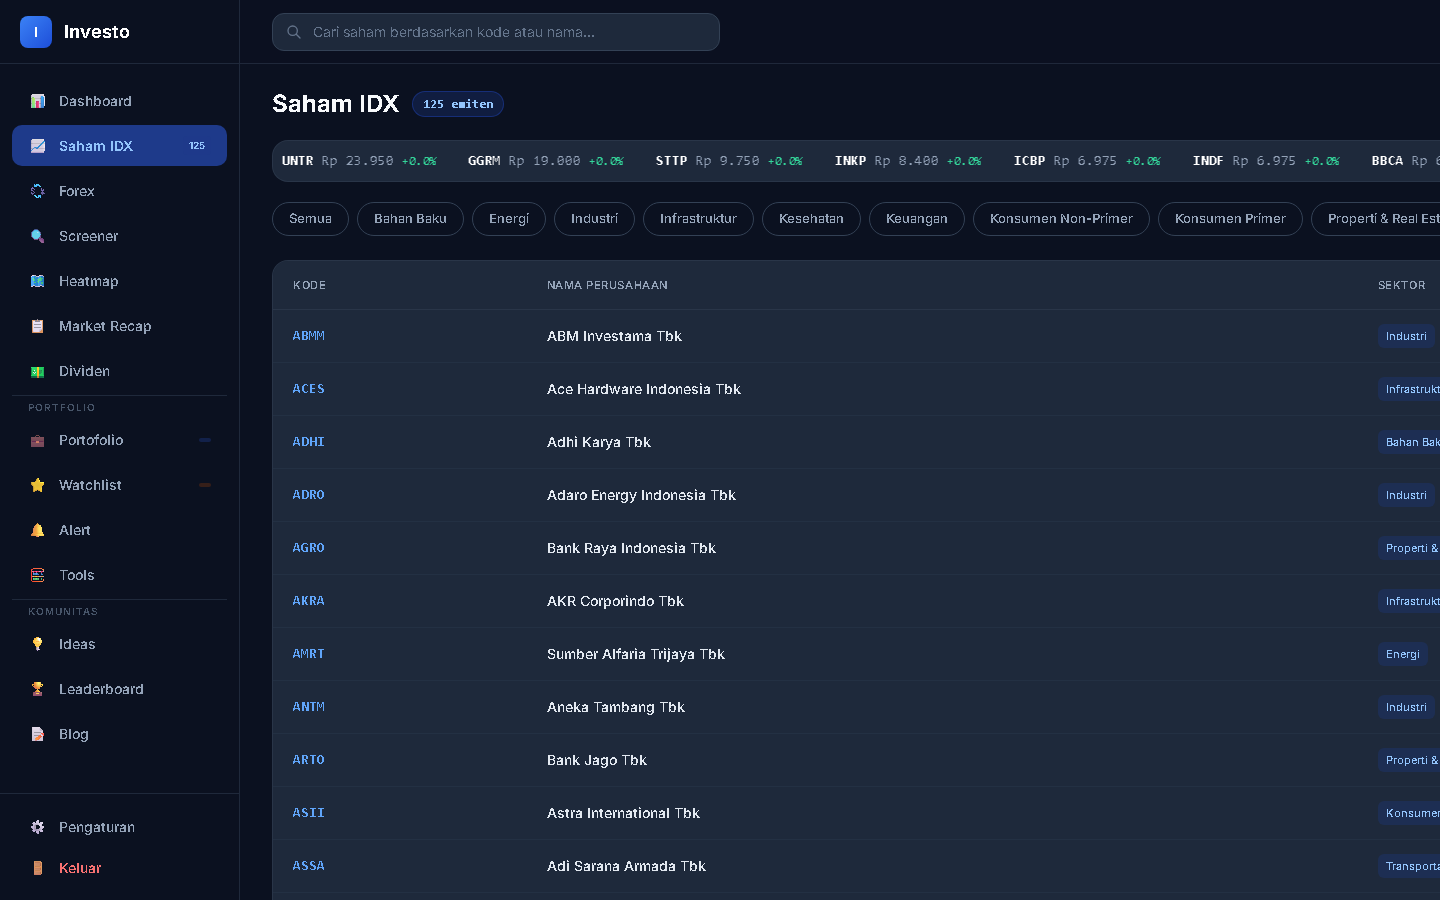Open the Alert bell icon
Screen dimensions: 1440x900
coord(38,530)
